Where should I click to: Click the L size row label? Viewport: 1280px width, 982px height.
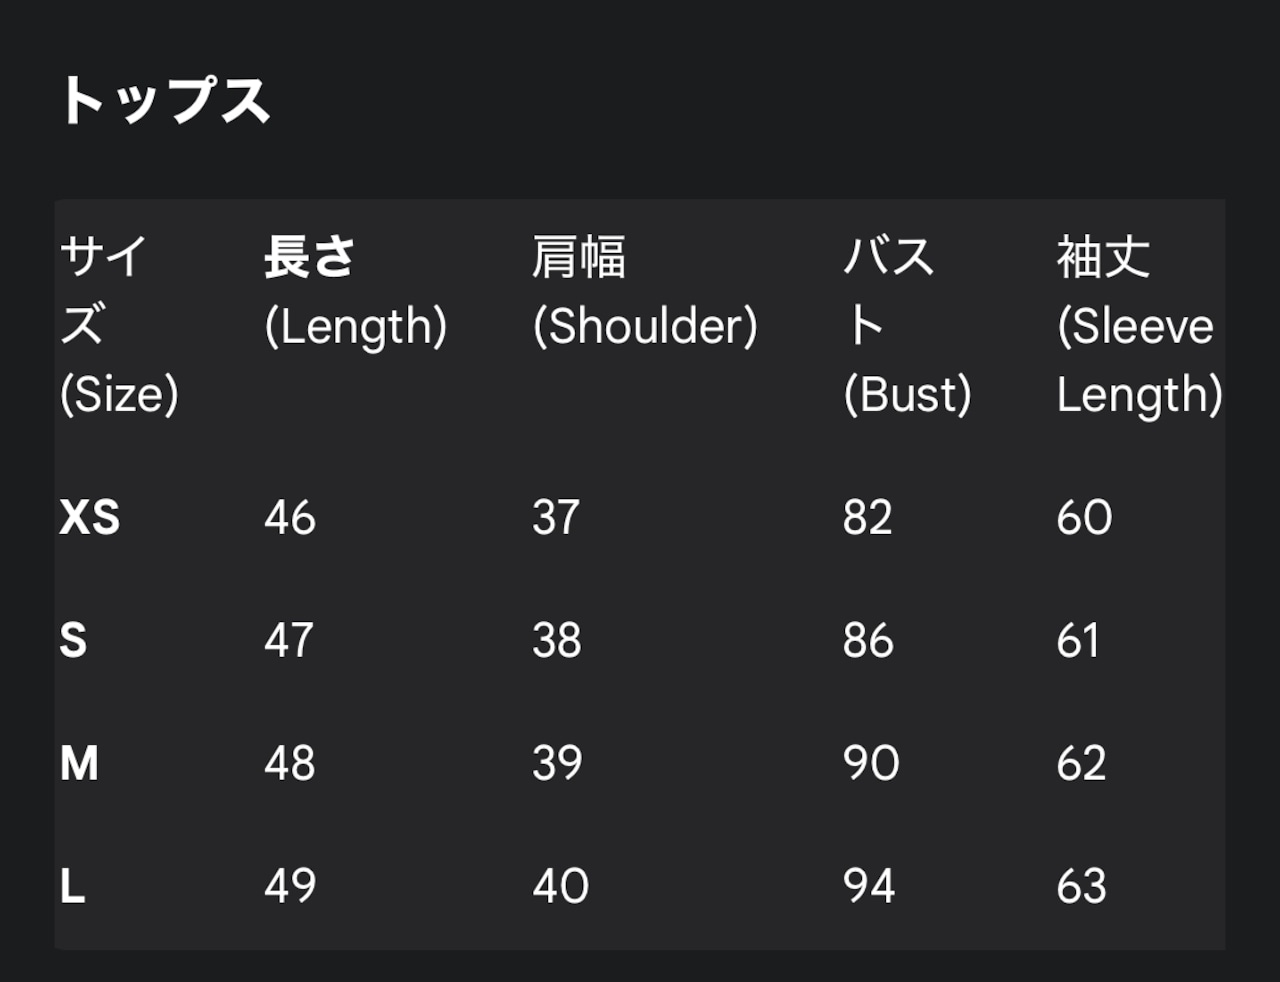click(73, 887)
